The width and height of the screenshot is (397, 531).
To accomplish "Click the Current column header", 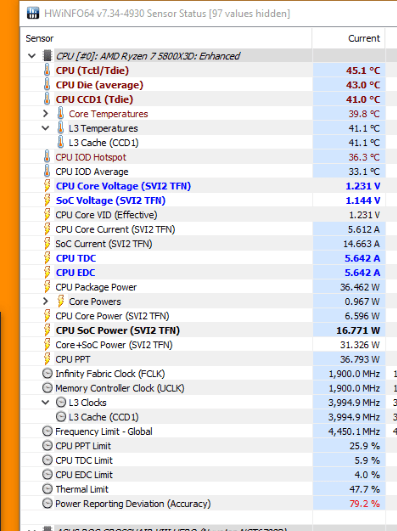I will (349, 38).
